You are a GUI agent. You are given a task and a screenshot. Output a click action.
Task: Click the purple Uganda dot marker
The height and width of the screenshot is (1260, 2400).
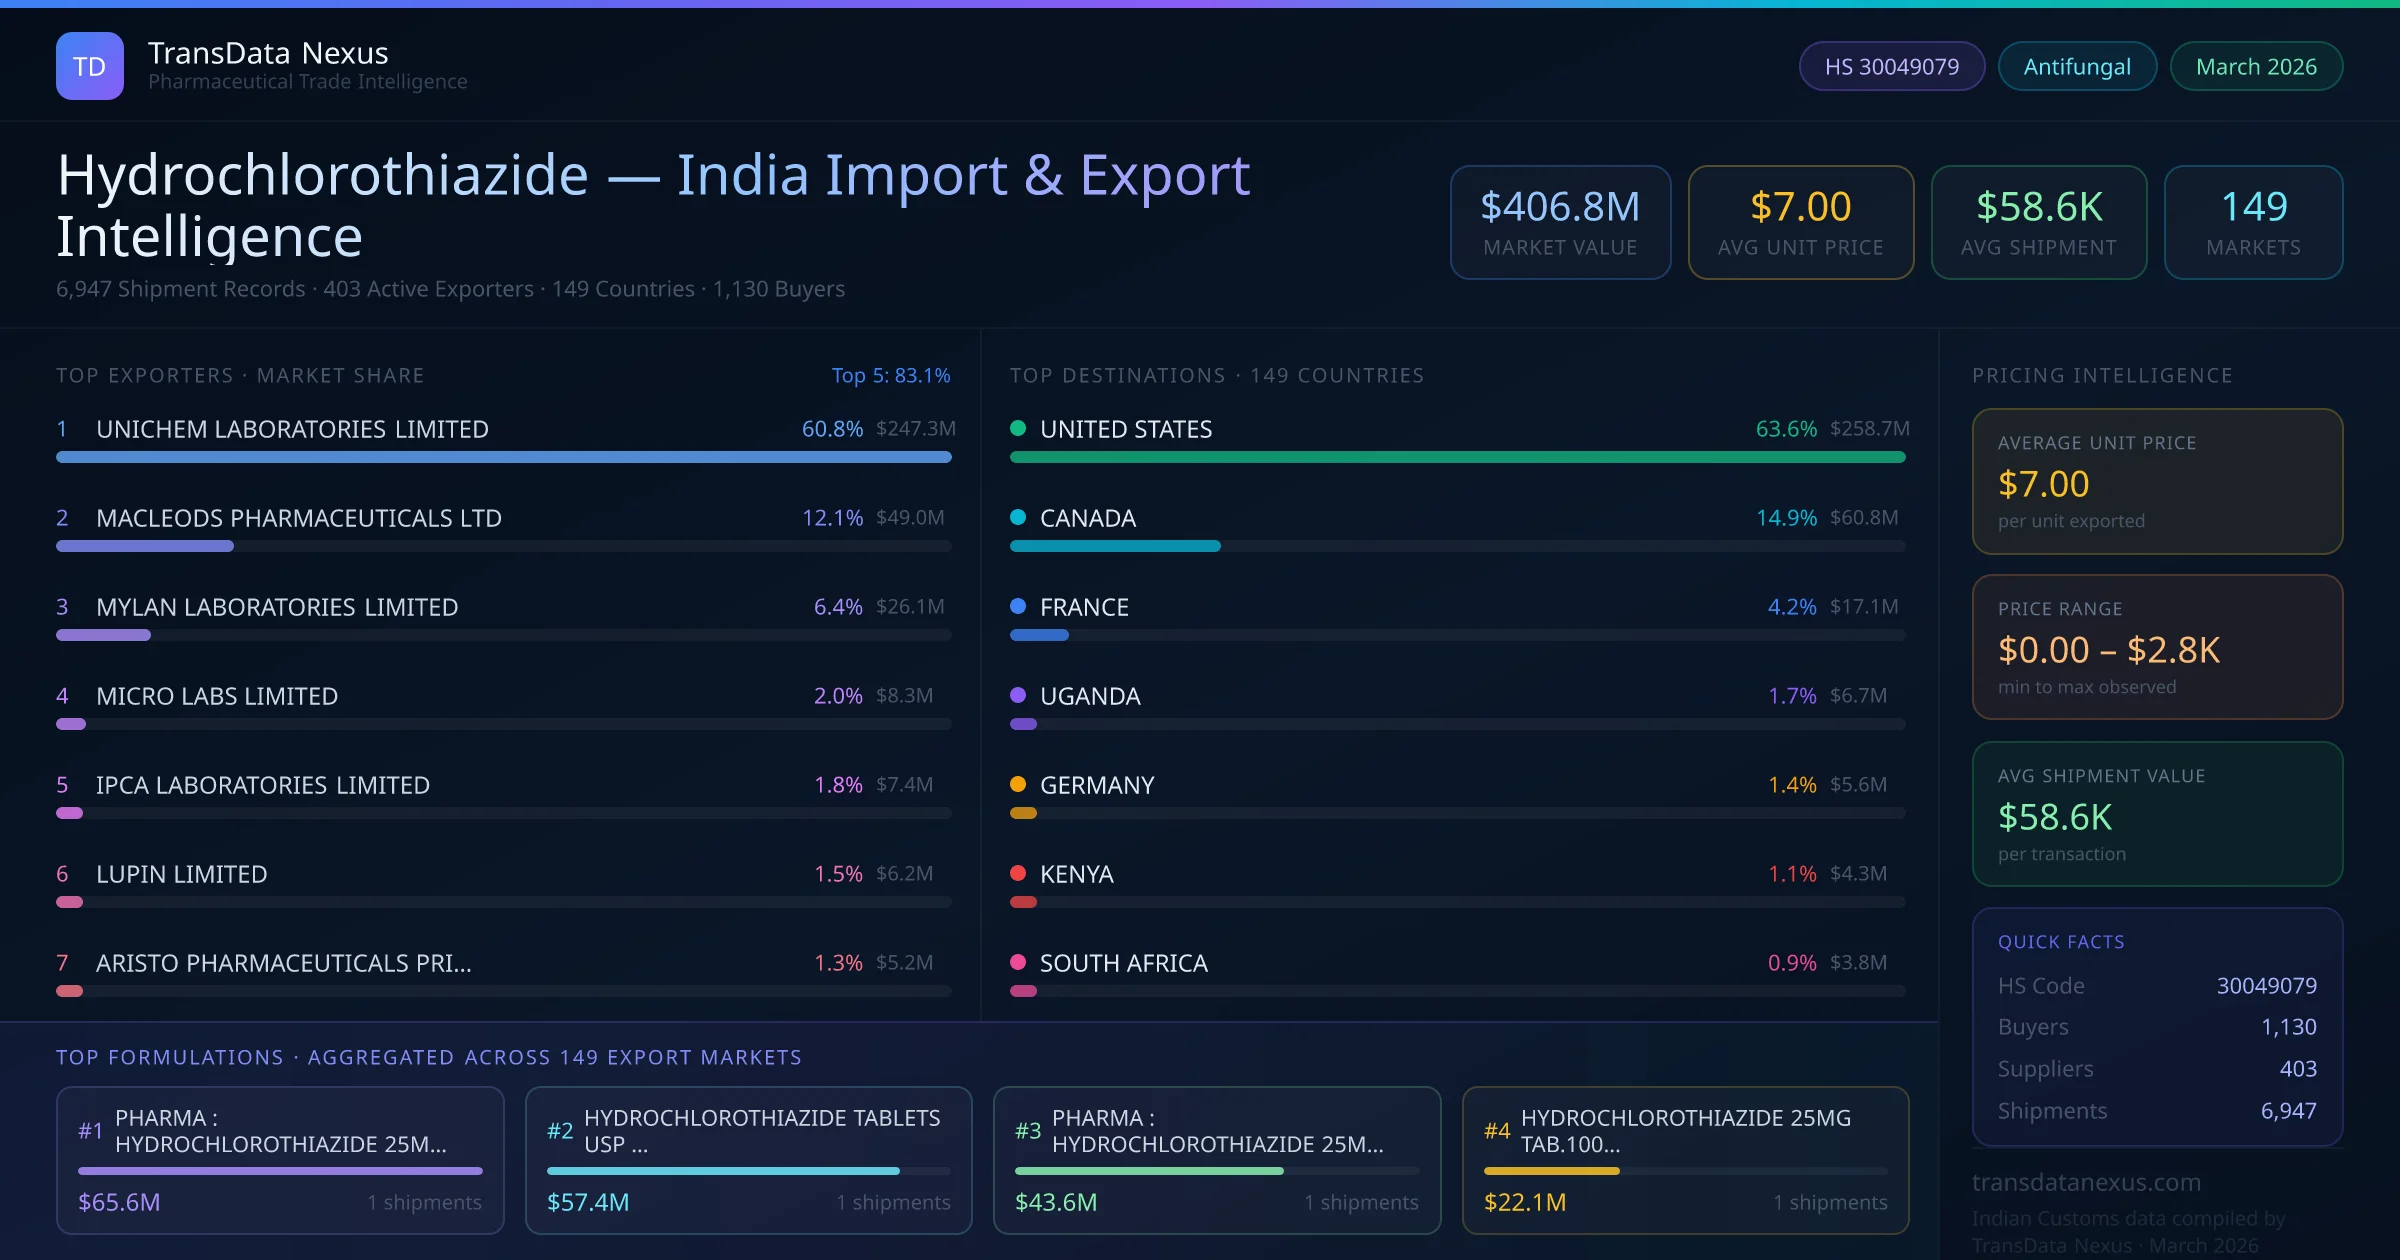point(1018,695)
